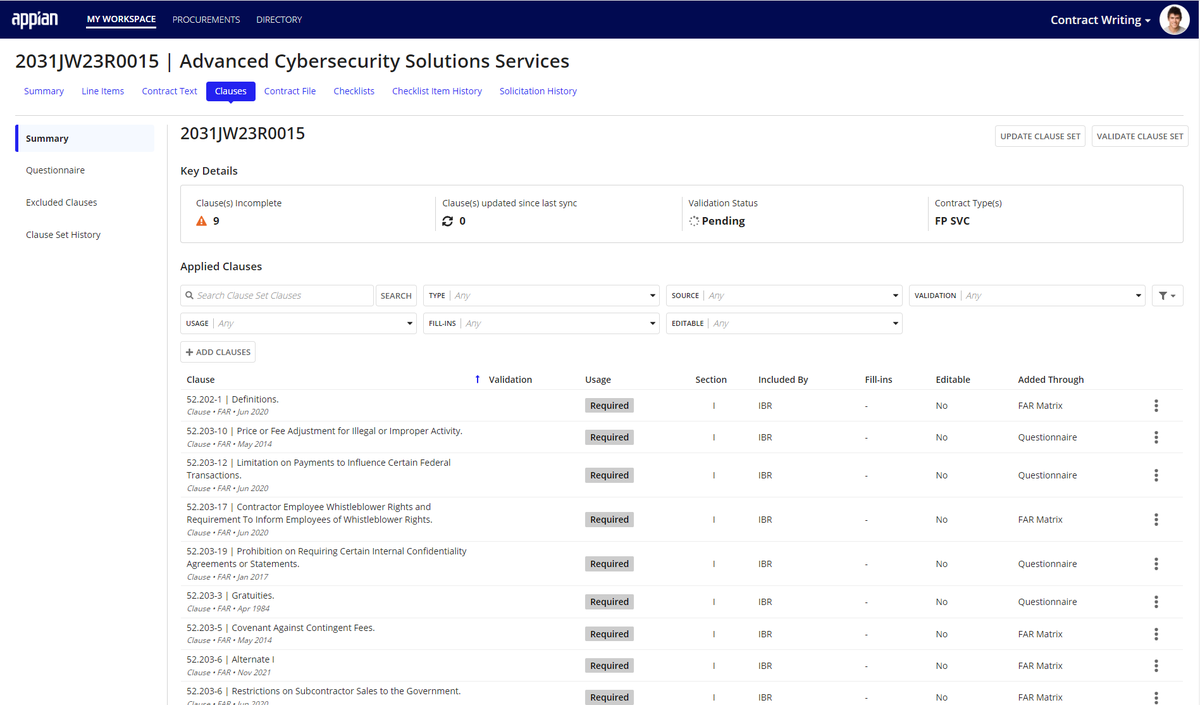Screen dimensions: 1200x705
Task: Click the Clause column sort arrow
Action: point(477,380)
